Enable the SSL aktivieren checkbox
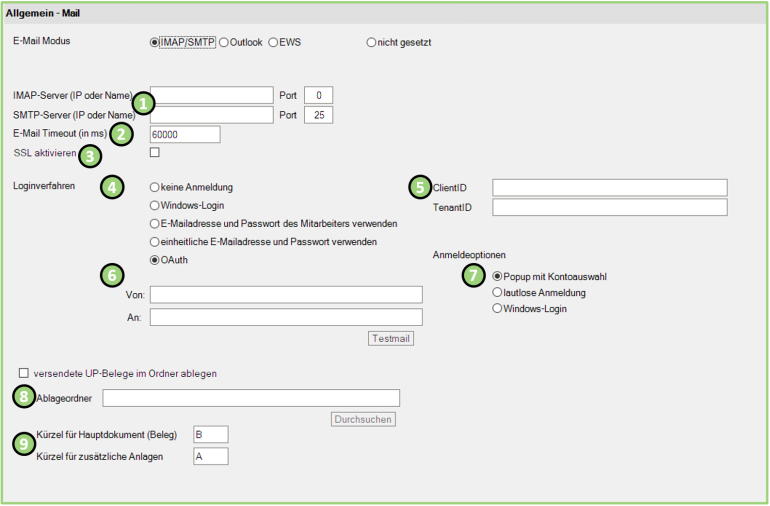The height and width of the screenshot is (506, 770). (x=155, y=153)
